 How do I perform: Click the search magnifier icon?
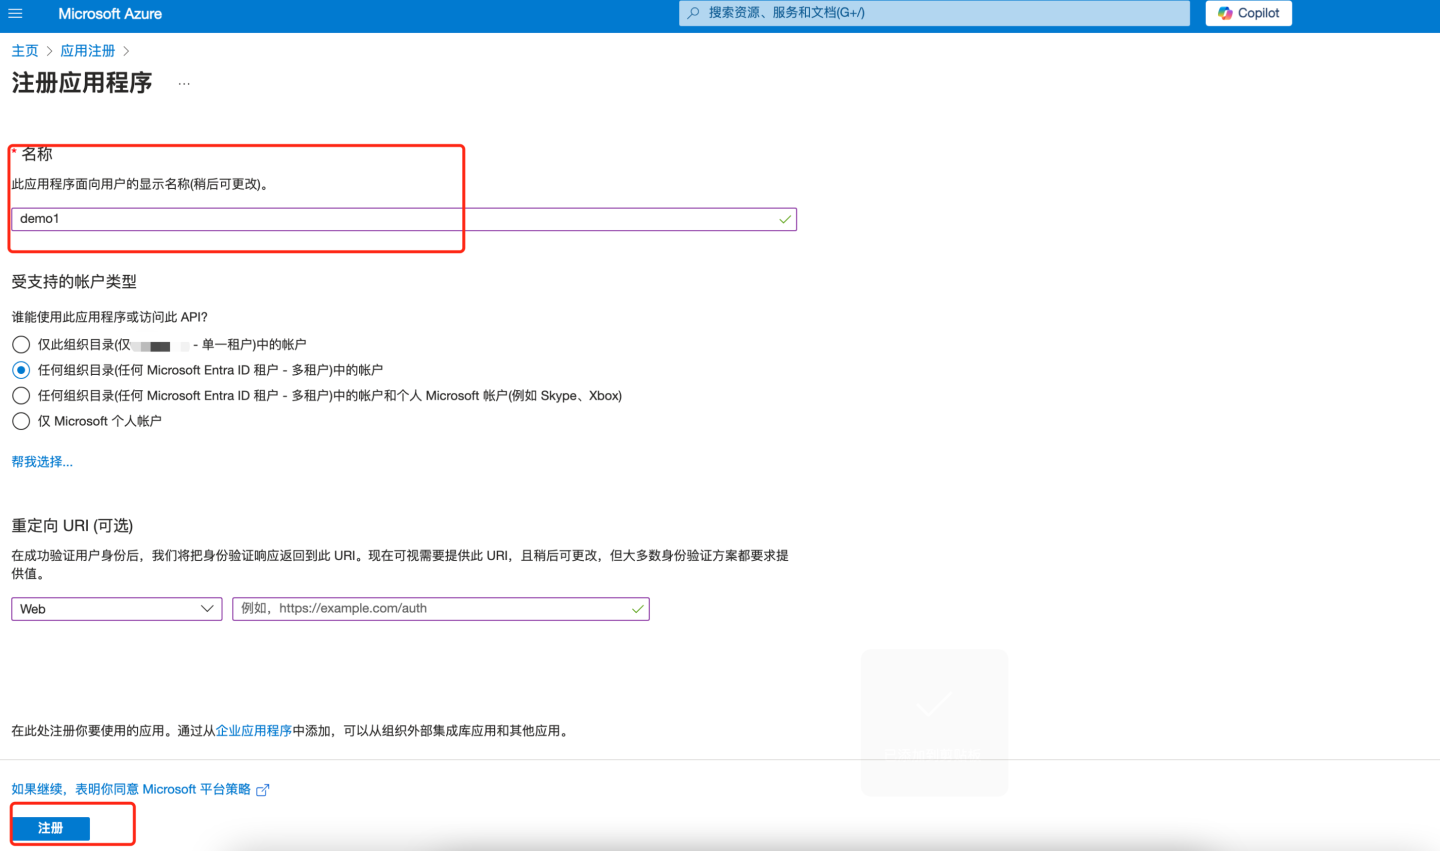tap(693, 13)
